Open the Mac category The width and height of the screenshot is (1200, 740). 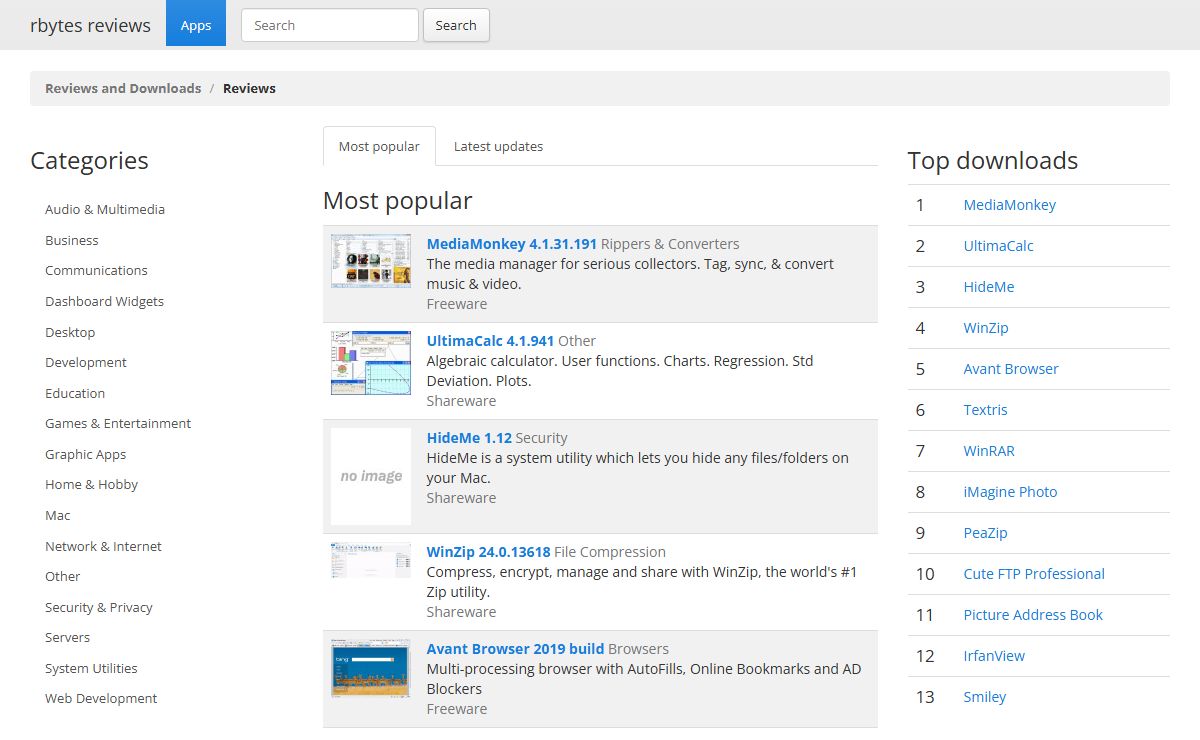pos(58,515)
